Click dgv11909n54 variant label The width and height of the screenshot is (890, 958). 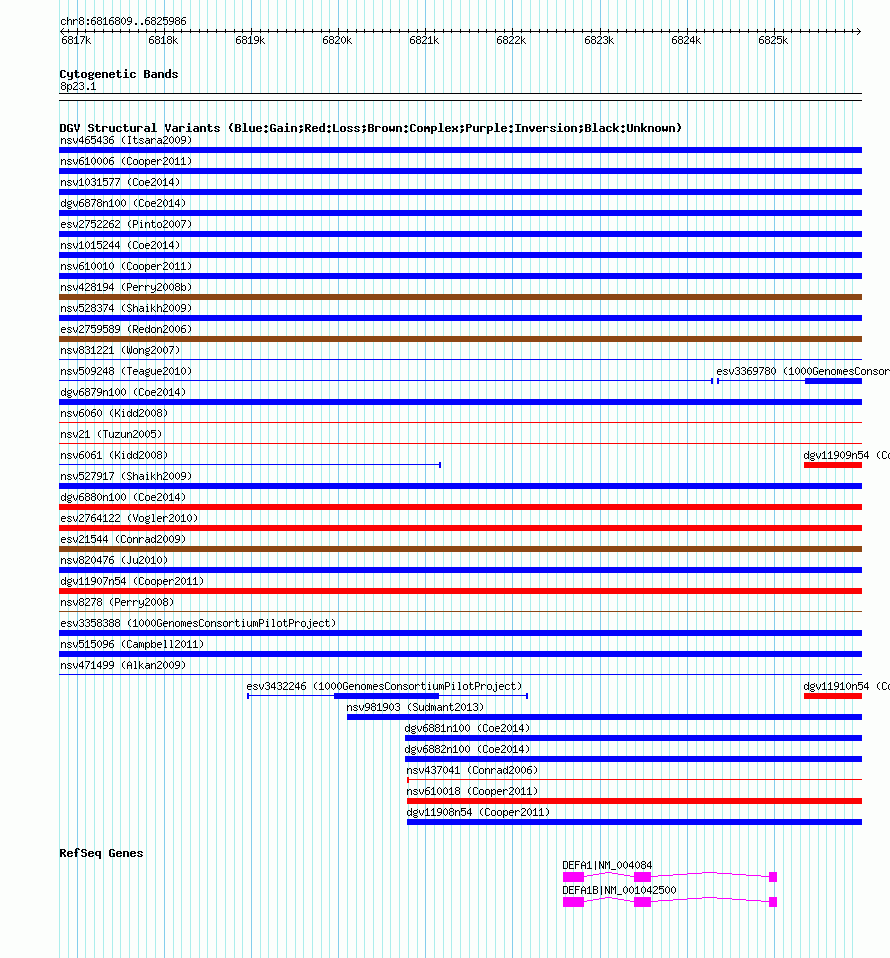coord(846,455)
